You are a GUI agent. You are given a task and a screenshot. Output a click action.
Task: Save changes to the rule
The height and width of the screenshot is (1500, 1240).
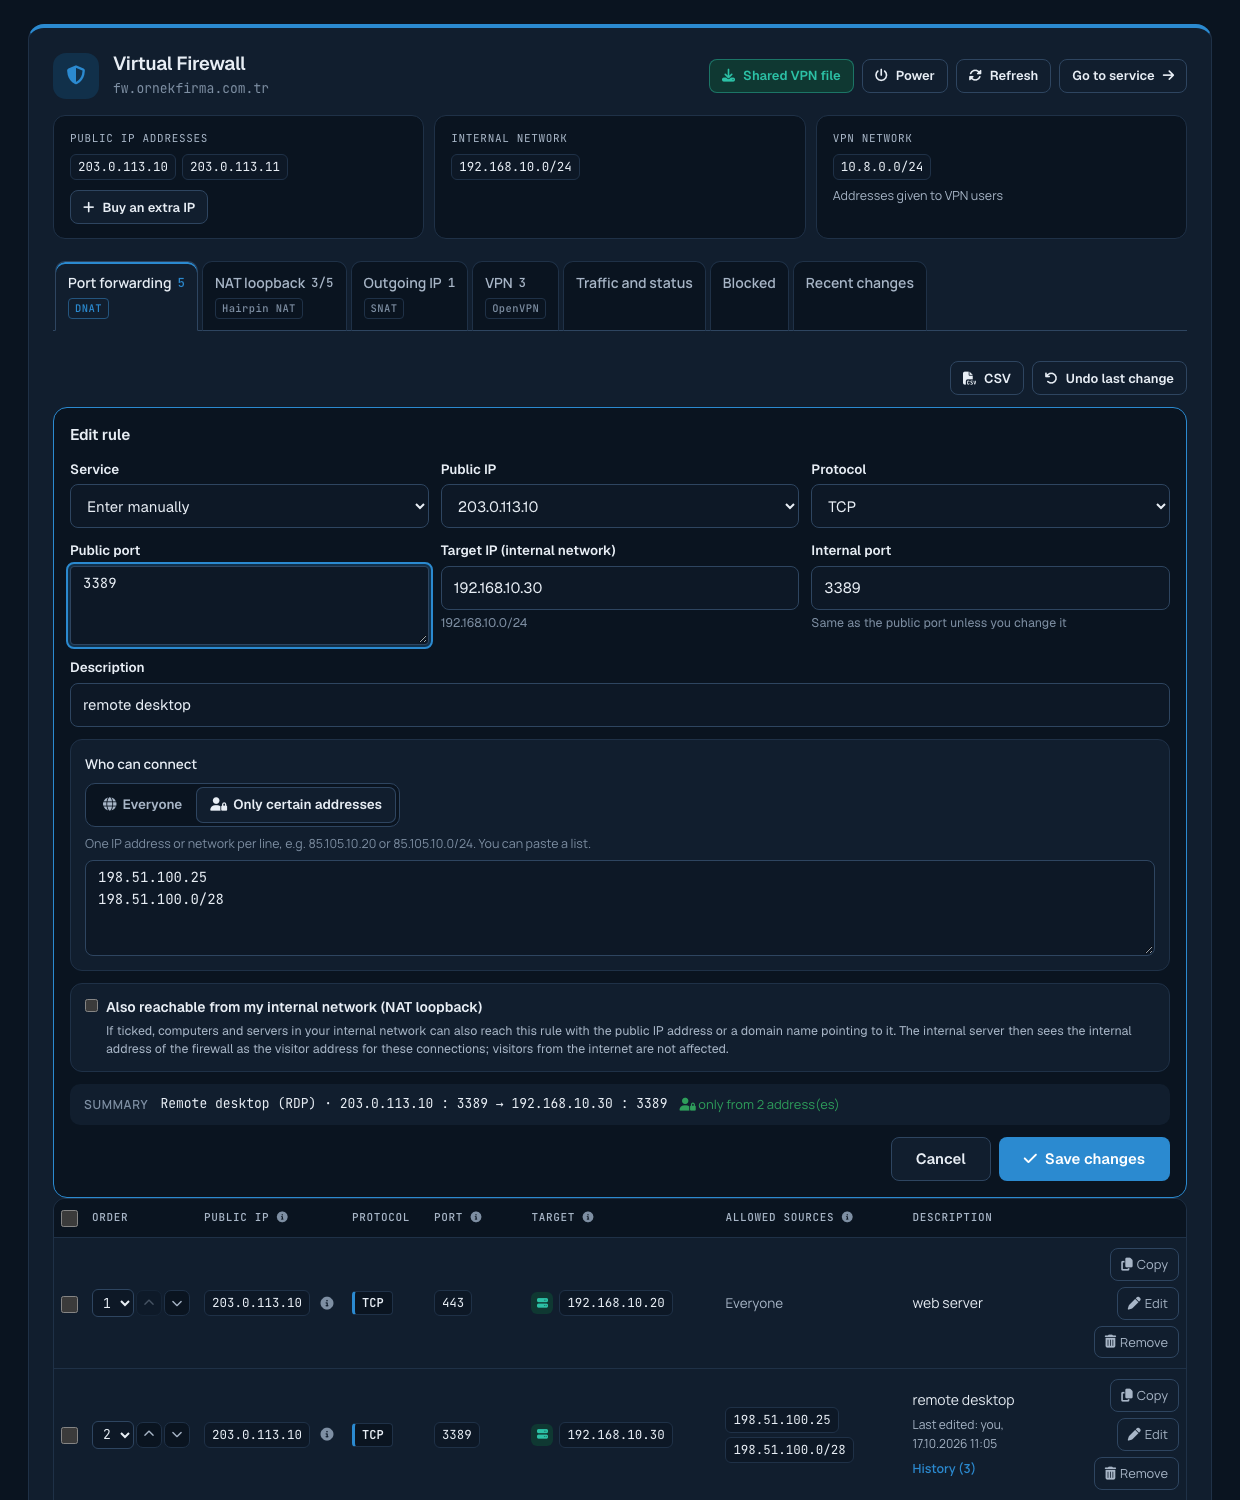click(1084, 1159)
